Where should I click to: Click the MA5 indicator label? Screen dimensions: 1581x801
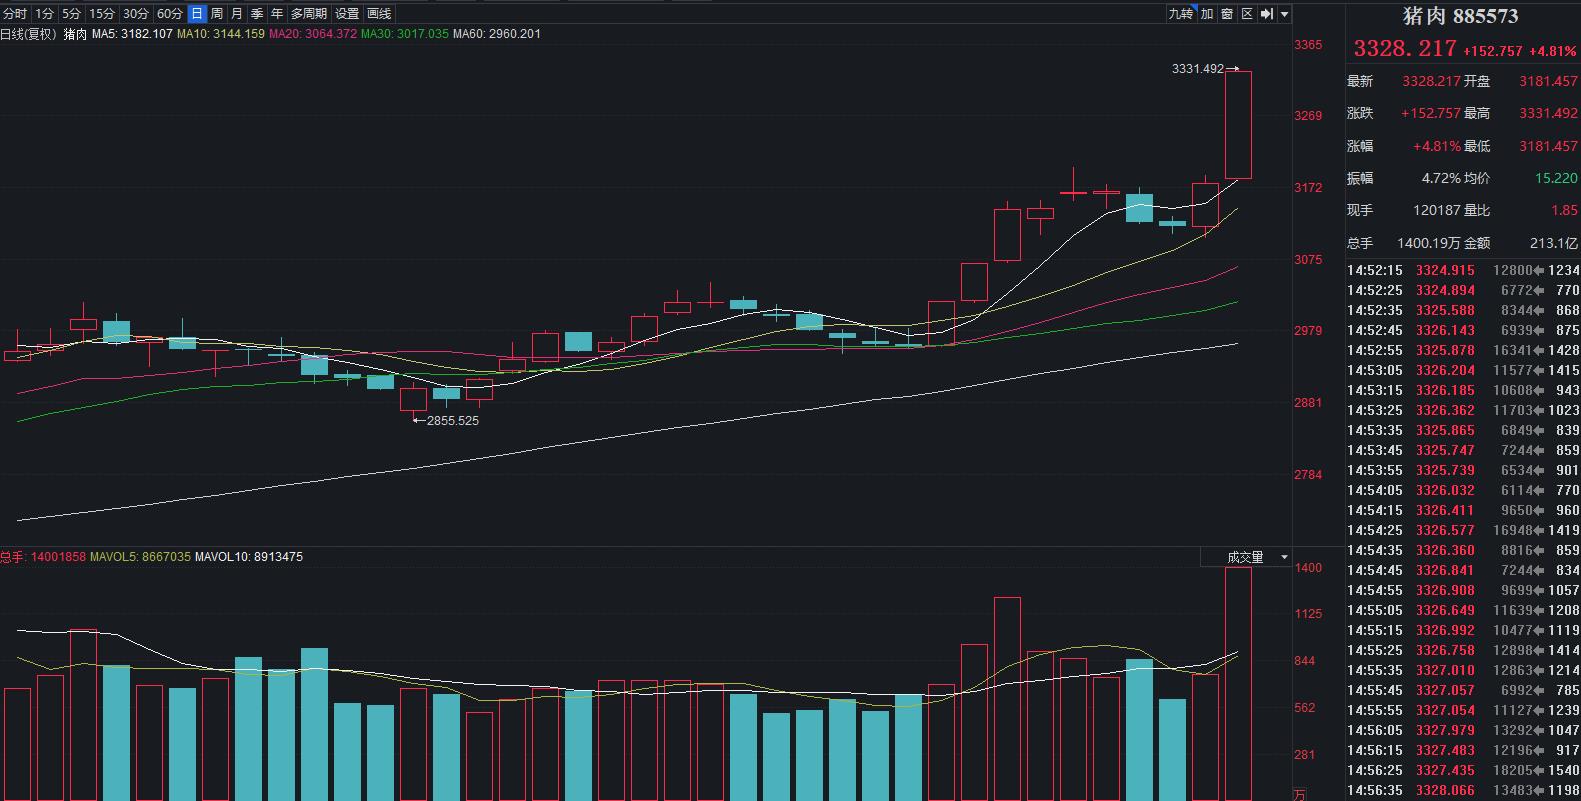coord(118,34)
